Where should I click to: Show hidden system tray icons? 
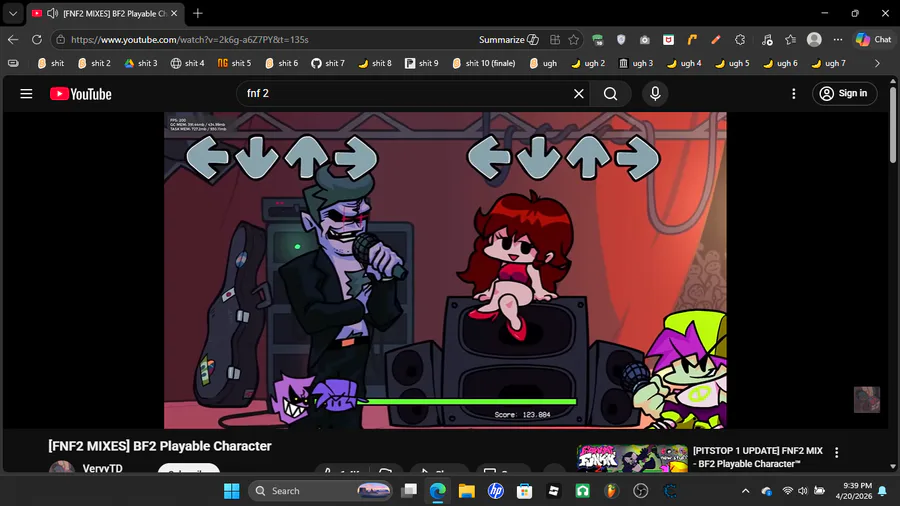[x=745, y=491]
